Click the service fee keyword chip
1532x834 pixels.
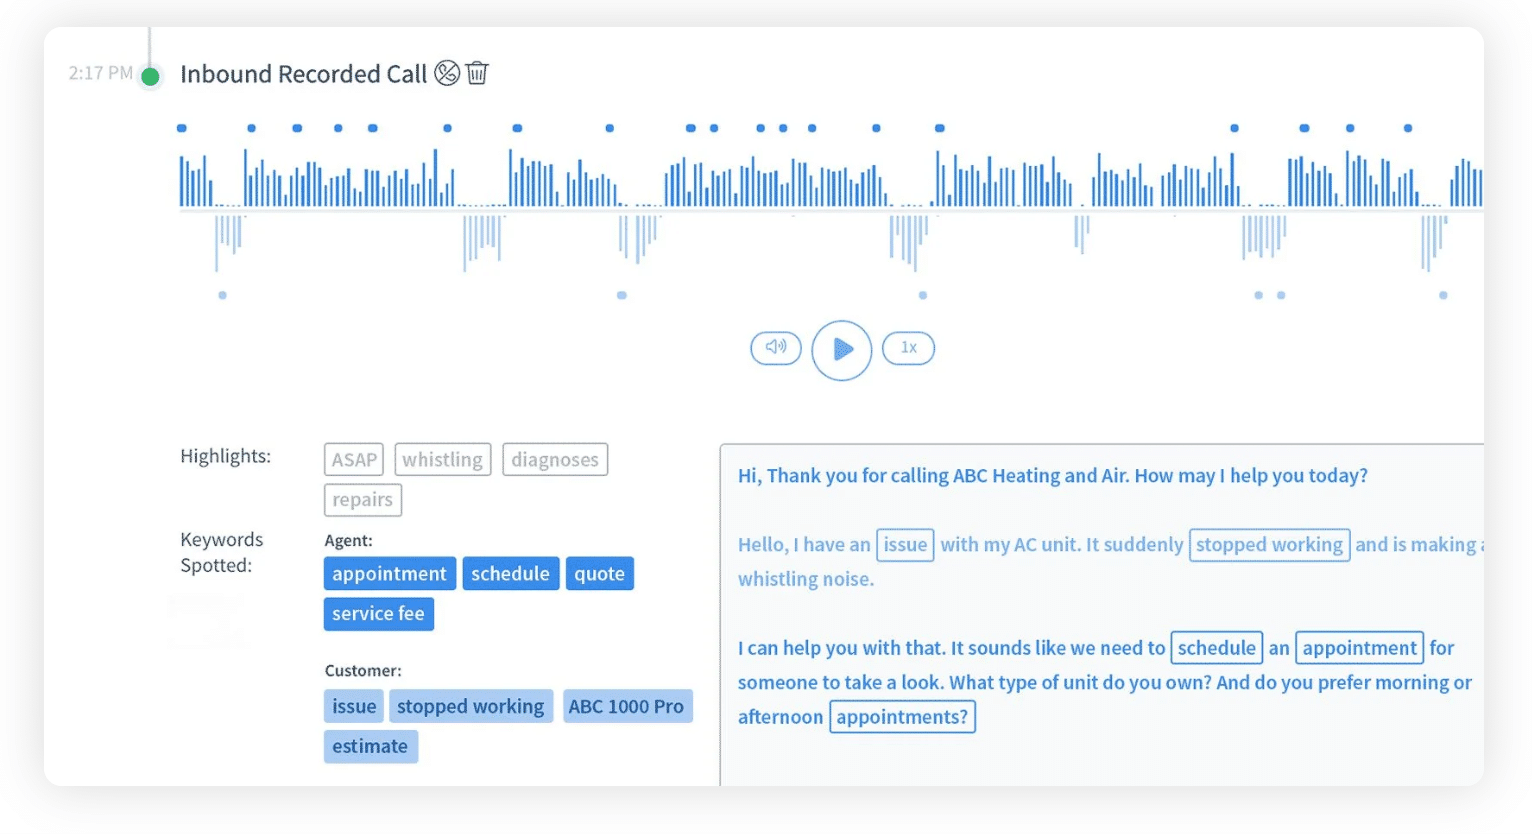(379, 613)
